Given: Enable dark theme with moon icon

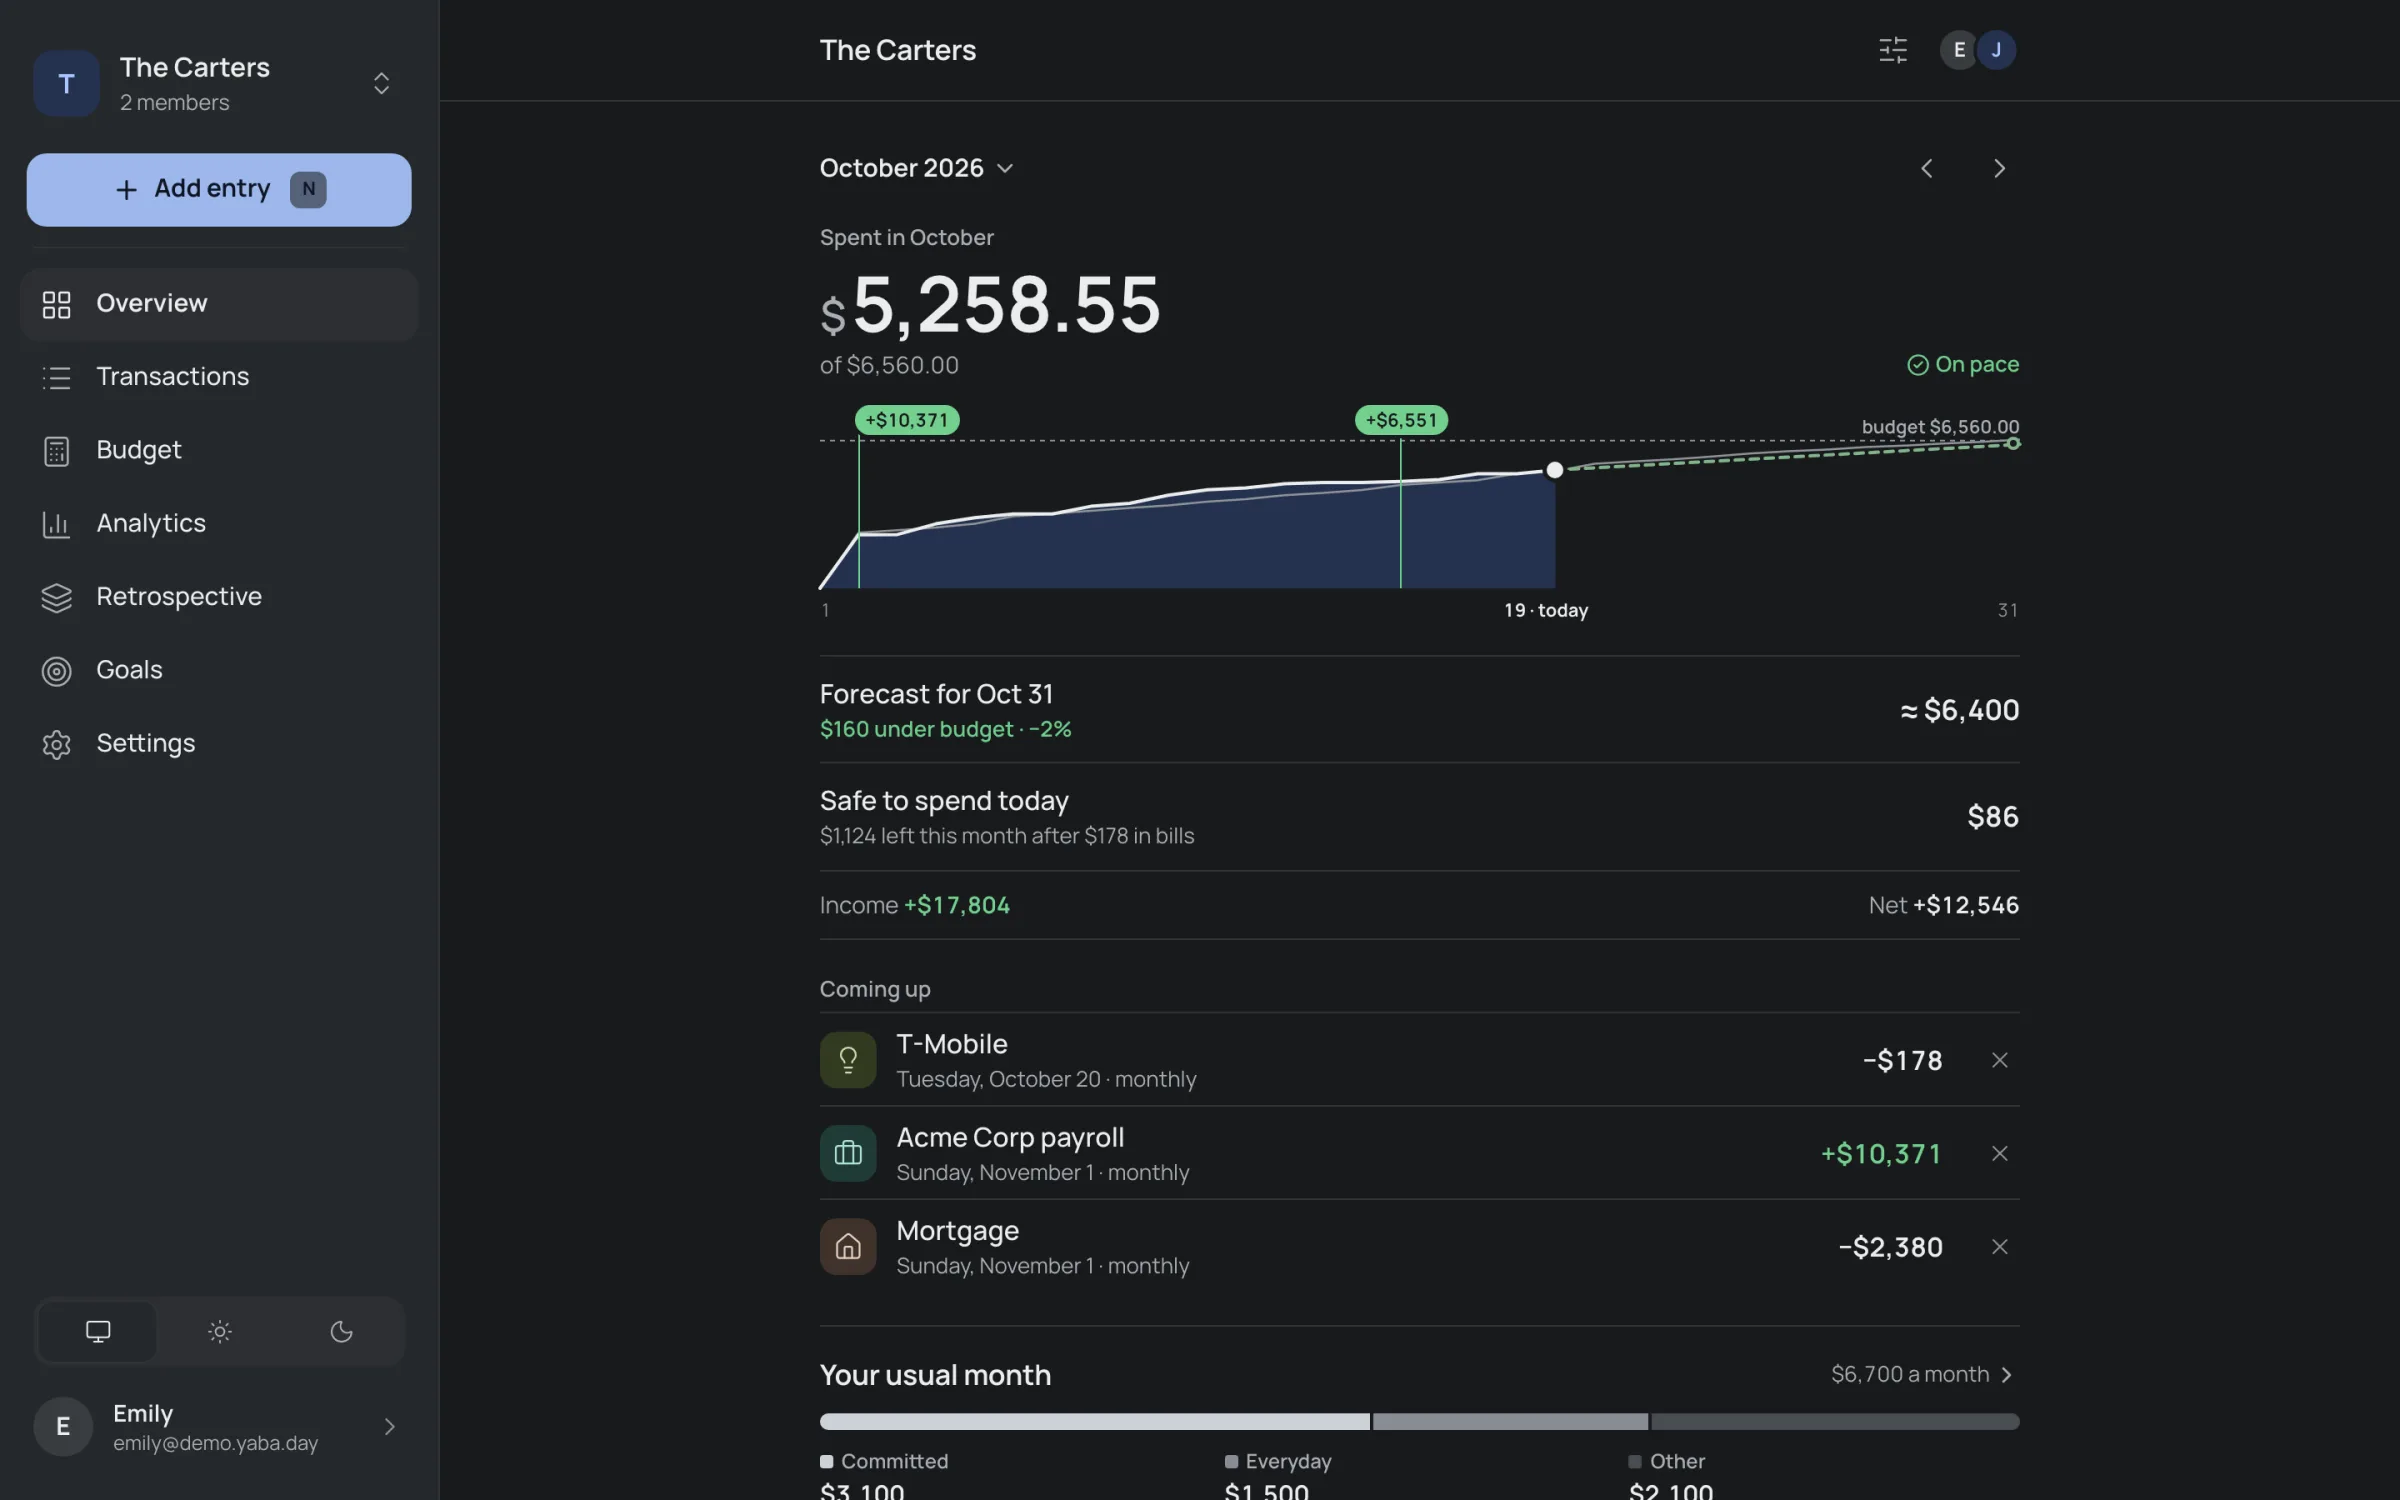Looking at the screenshot, I should click(x=341, y=1331).
